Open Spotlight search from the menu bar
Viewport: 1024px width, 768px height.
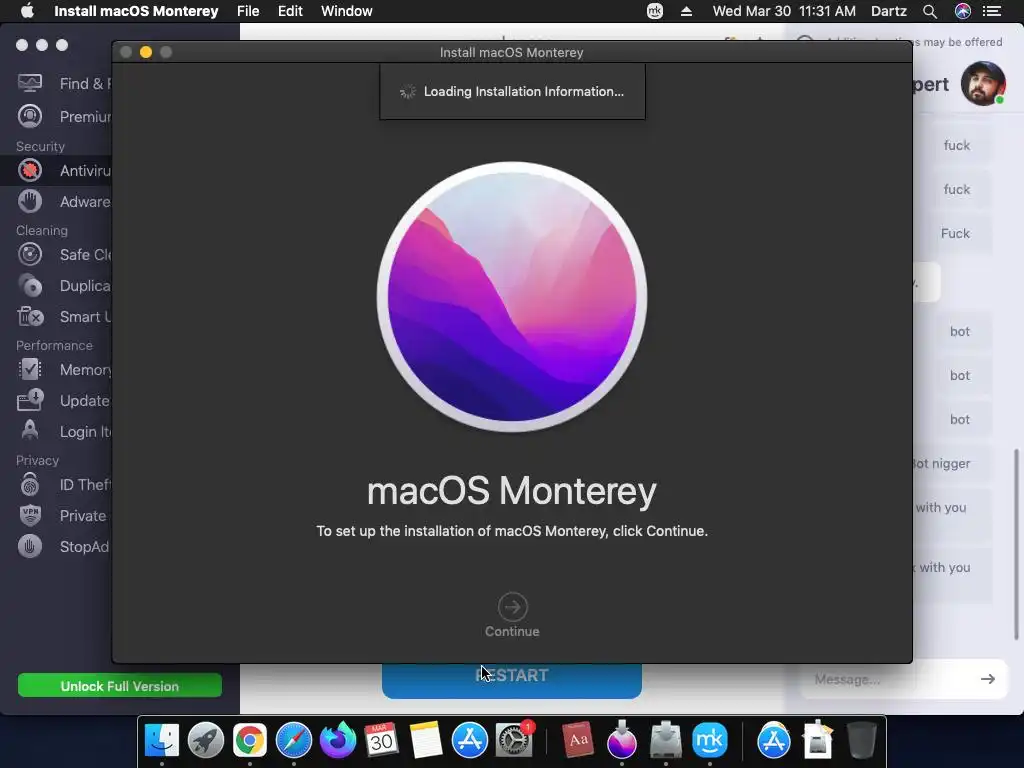(930, 11)
